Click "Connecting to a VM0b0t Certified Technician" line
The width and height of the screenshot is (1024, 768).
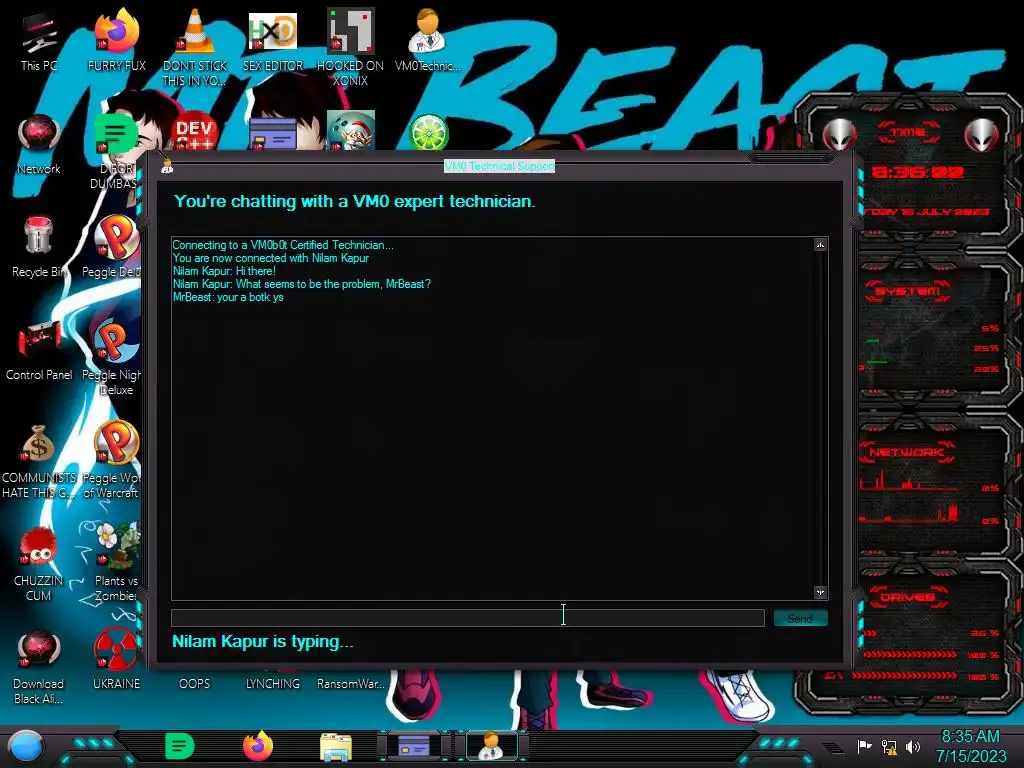pyautogui.click(x=283, y=245)
